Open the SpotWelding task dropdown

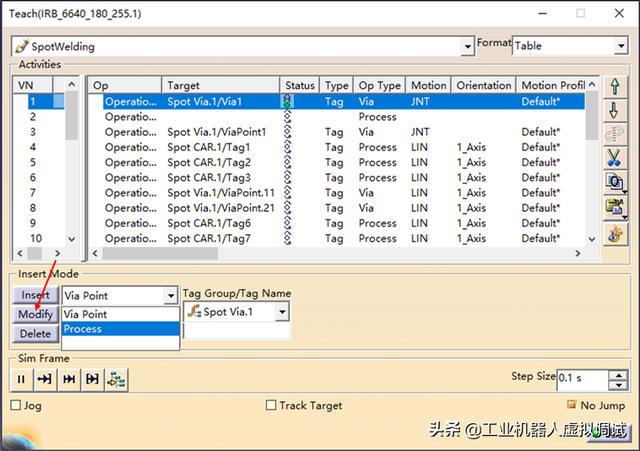point(467,47)
